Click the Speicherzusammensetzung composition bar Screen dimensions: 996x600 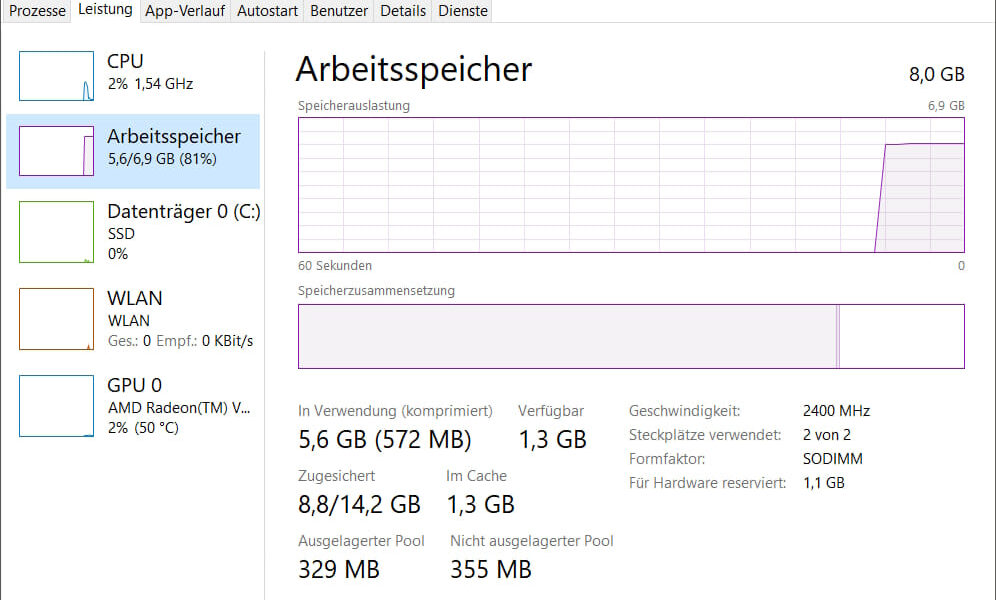[630, 336]
